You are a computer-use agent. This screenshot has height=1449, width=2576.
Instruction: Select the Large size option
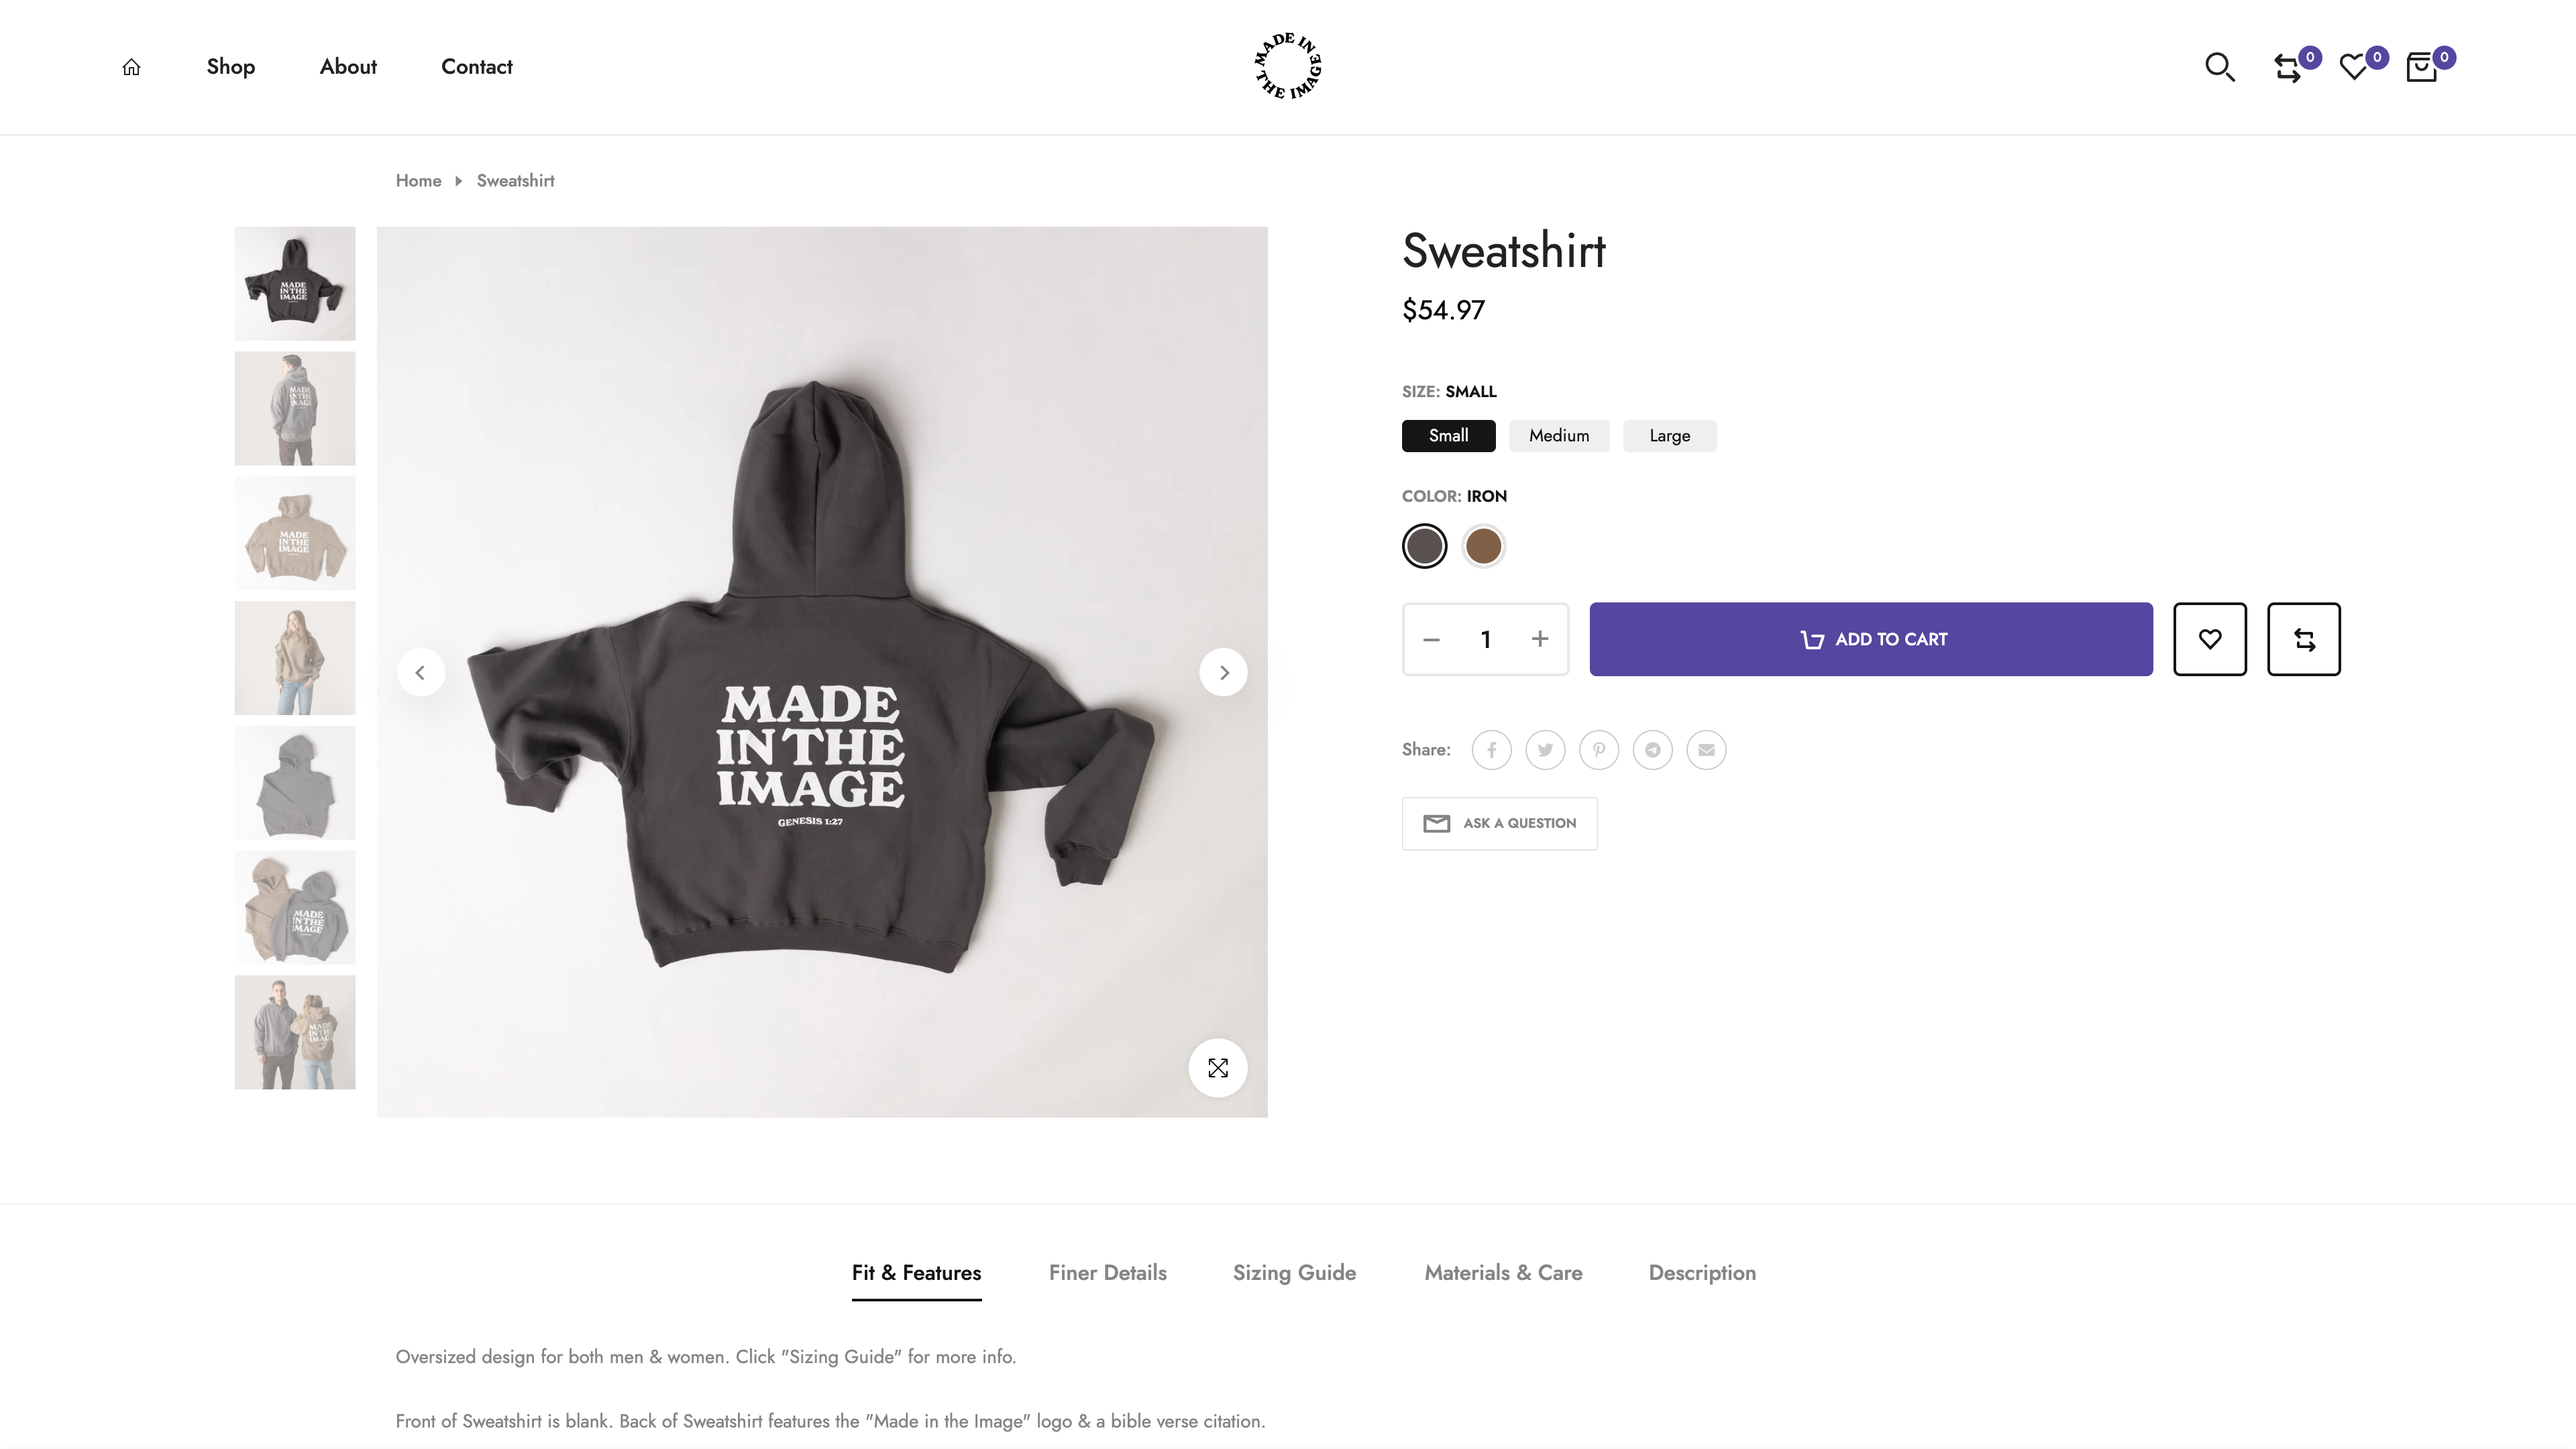point(1669,435)
